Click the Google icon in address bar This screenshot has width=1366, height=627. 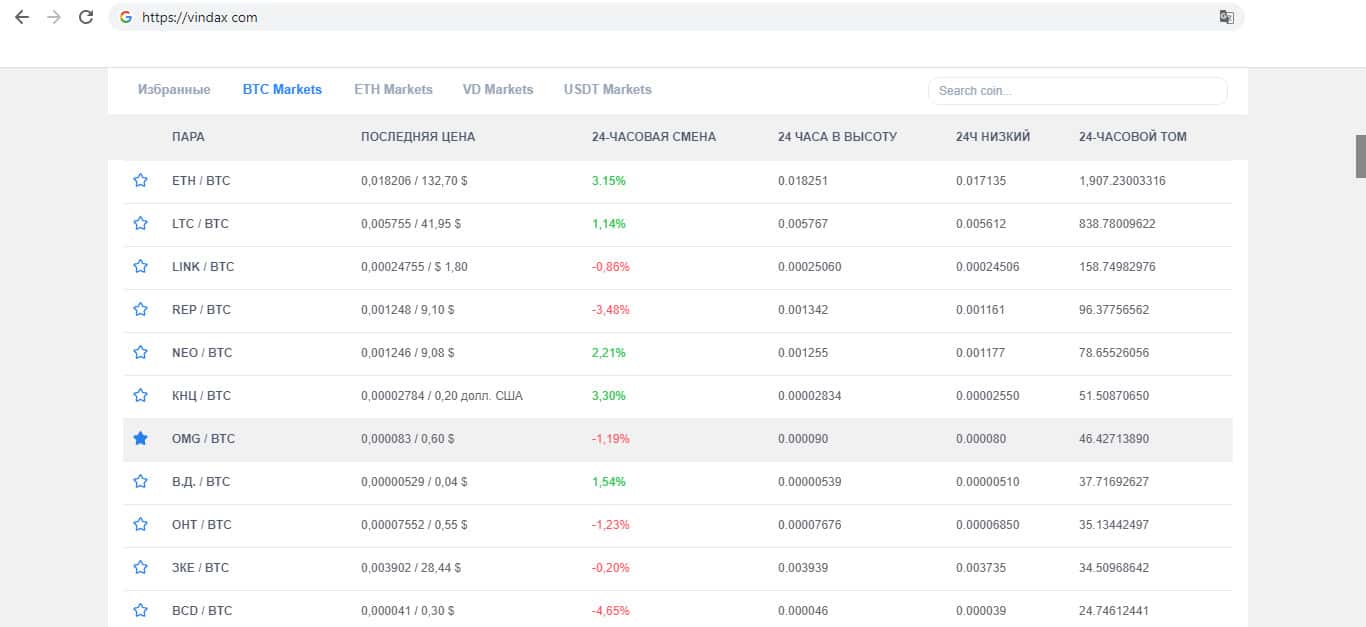point(126,17)
